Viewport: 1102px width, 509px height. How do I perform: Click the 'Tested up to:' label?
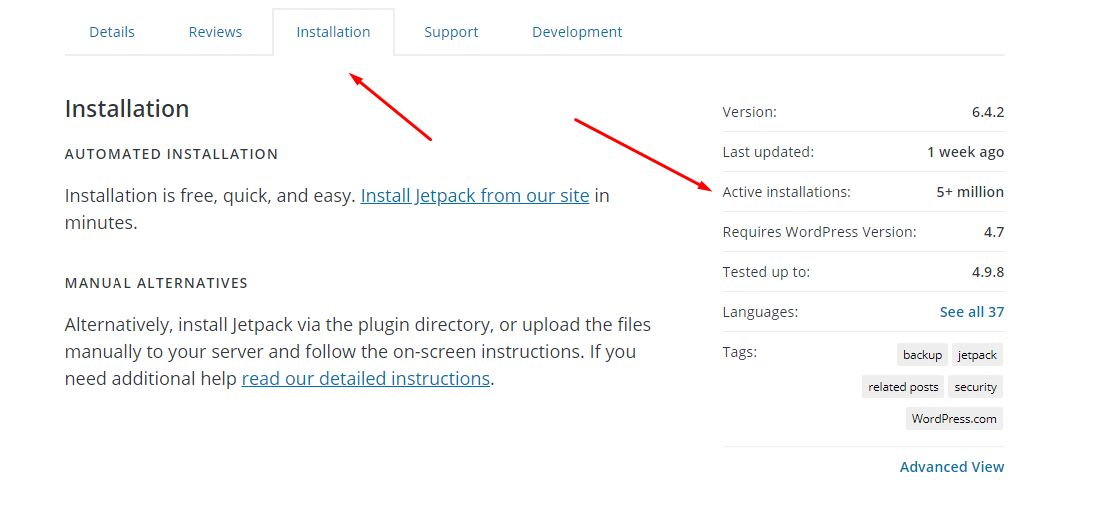[x=766, y=272]
